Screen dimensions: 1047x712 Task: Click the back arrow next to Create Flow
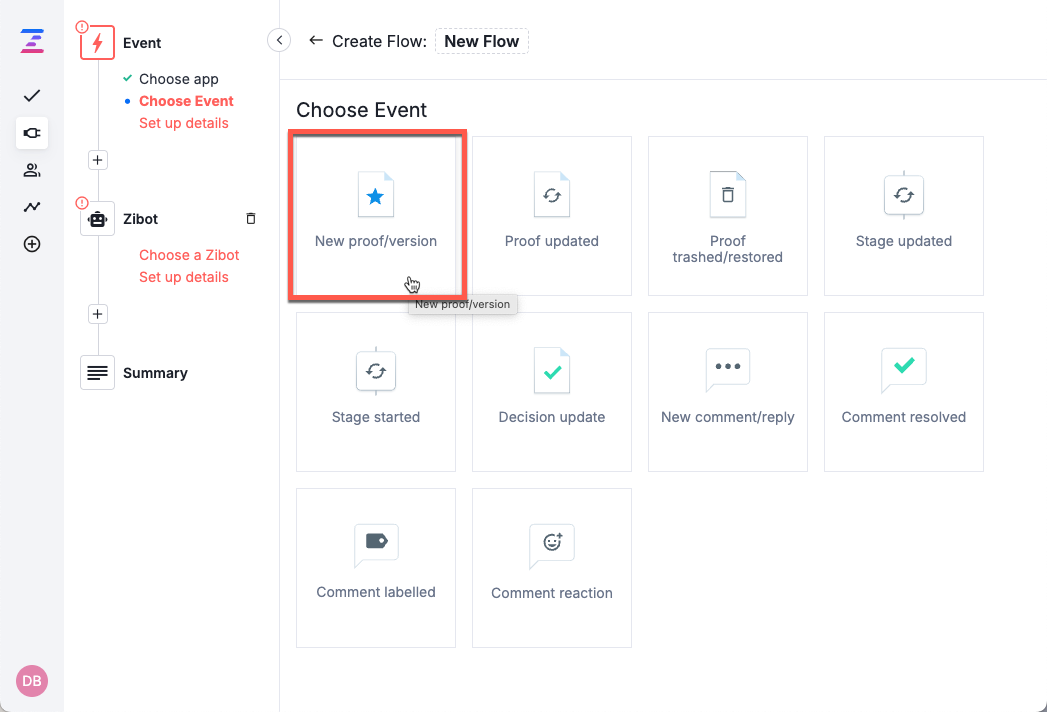point(316,41)
